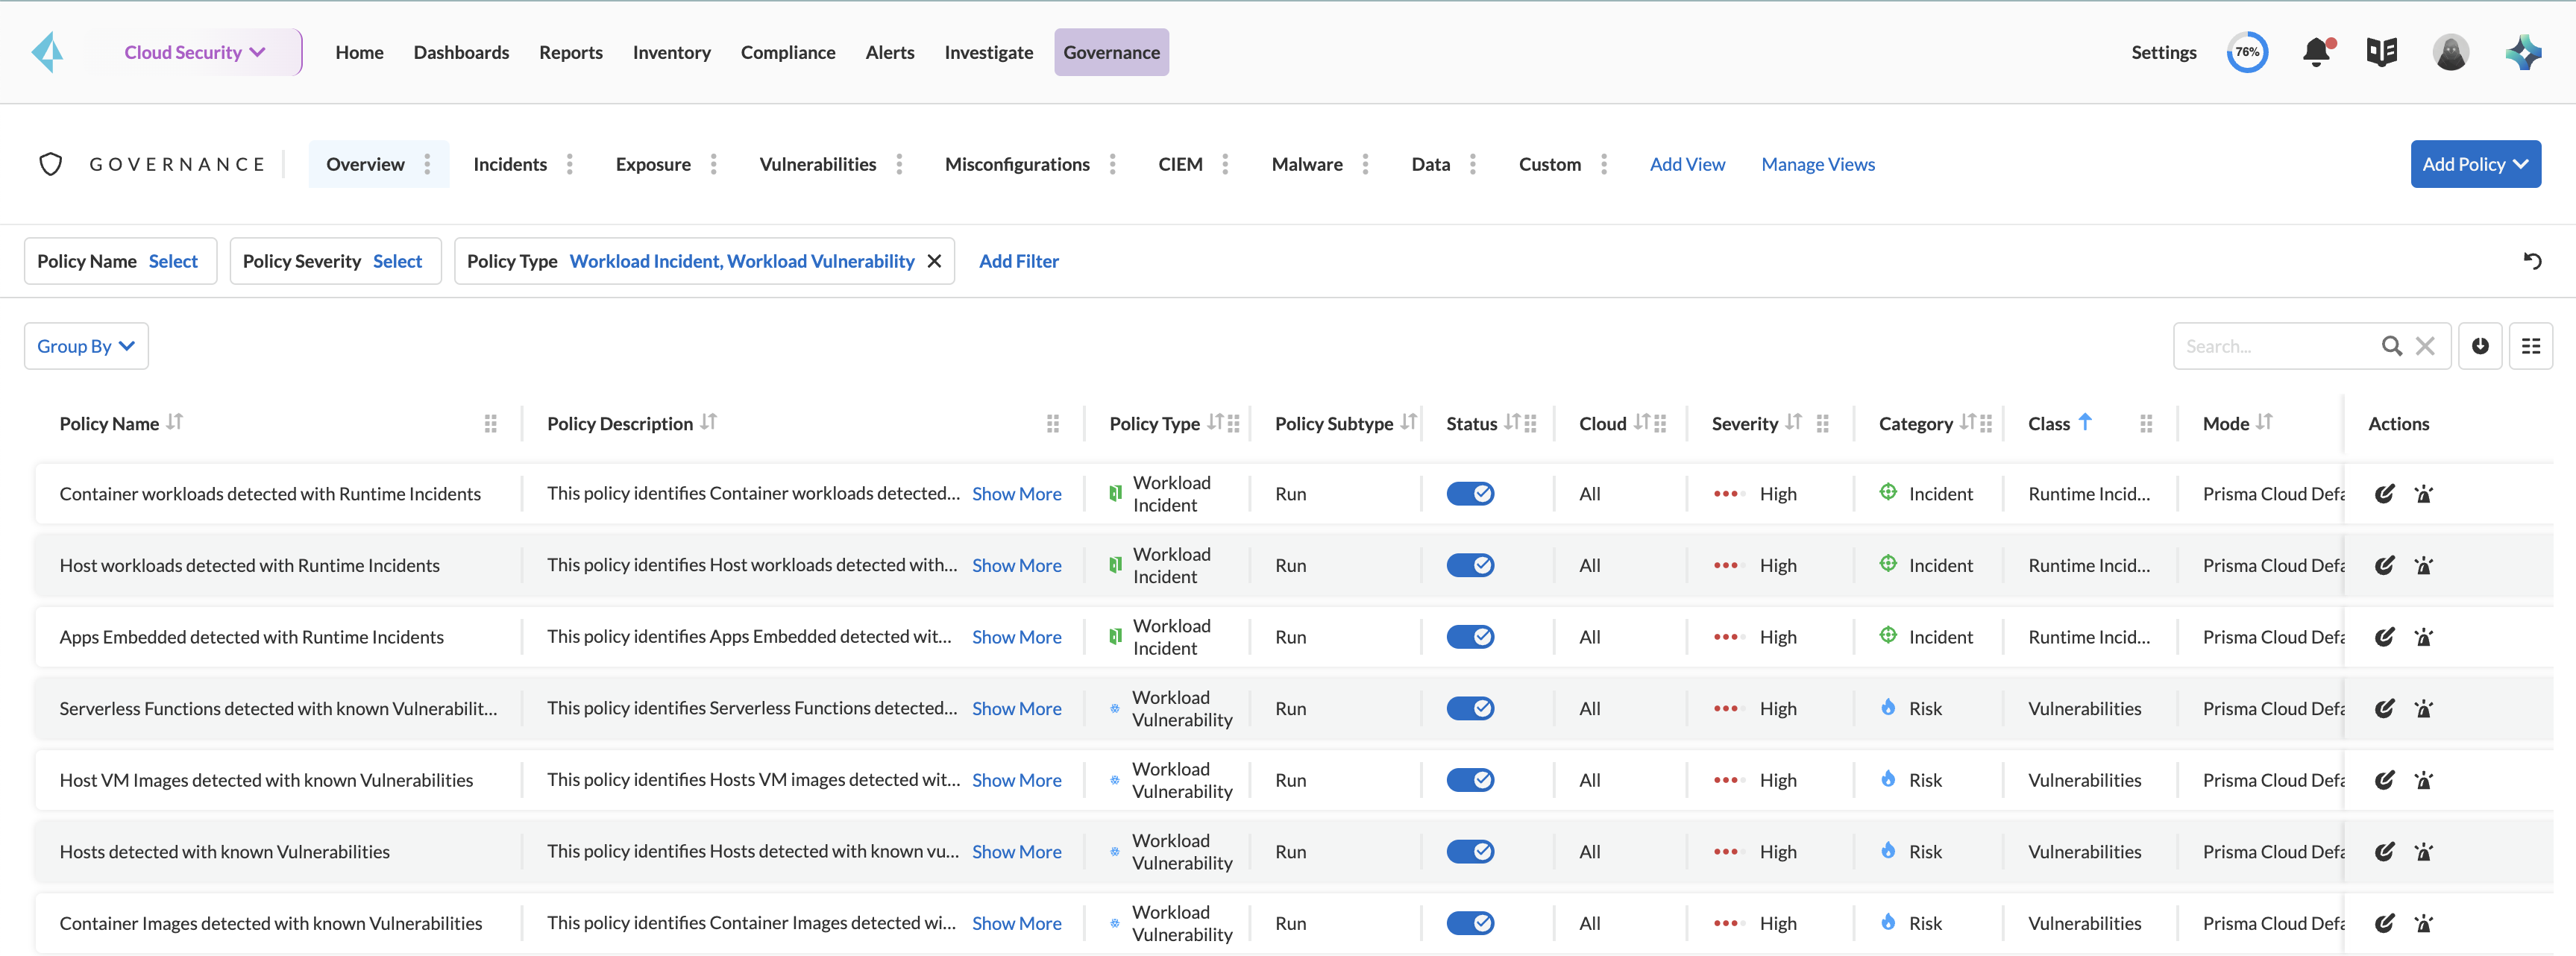Clear the search box with the X icon

pos(2425,346)
